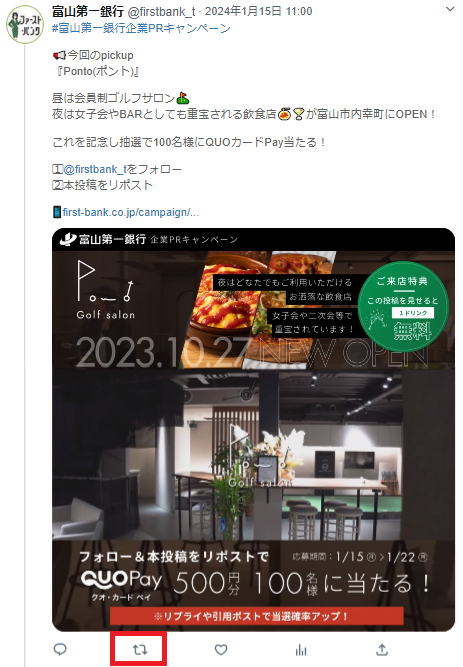Screen dimensions: 463x667
Task: Open the #富山第一銀行企業PRキャンペーン hashtag
Action: tap(141, 28)
